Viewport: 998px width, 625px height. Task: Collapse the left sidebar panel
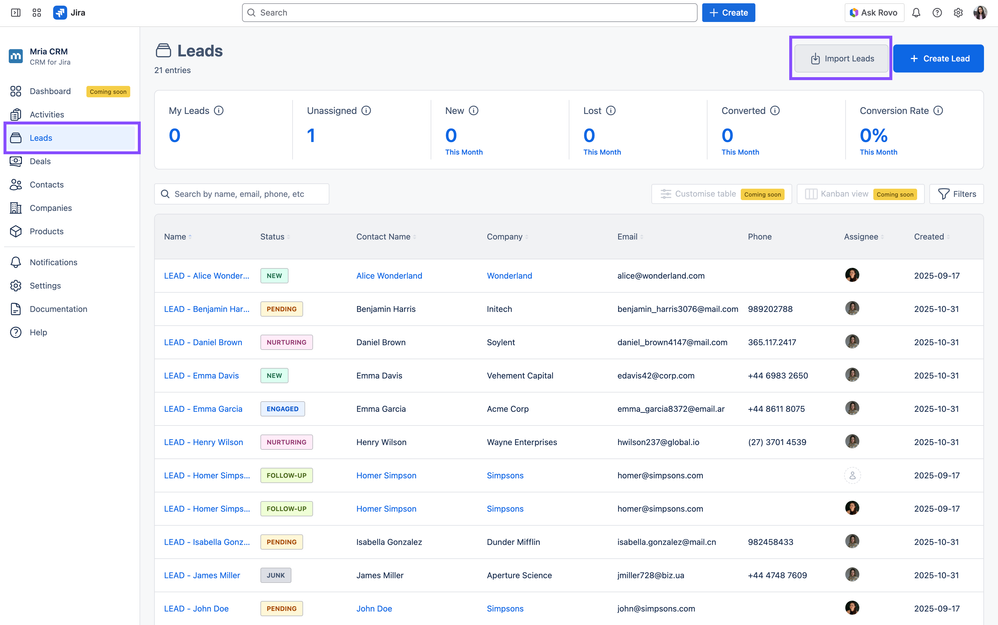click(x=15, y=12)
